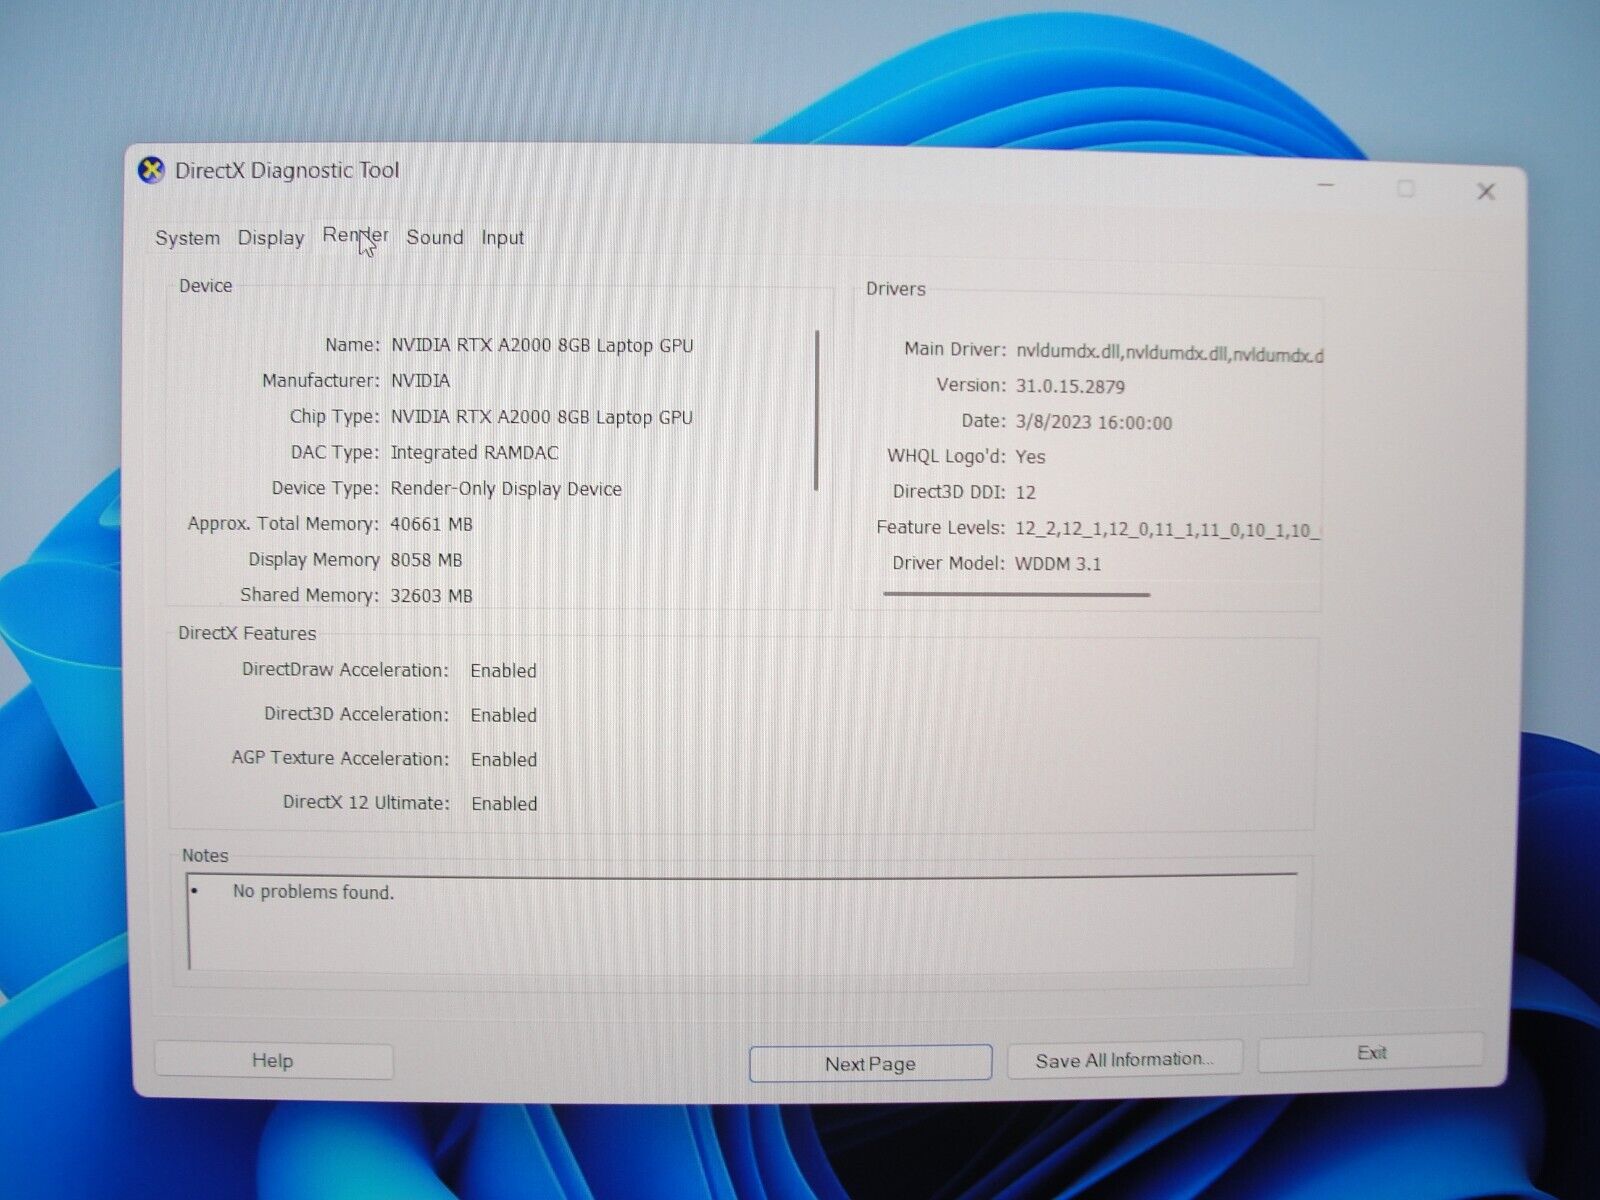Click the Device panel vertical scrollbar
The height and width of the screenshot is (1200, 1600).
pyautogui.click(x=817, y=410)
